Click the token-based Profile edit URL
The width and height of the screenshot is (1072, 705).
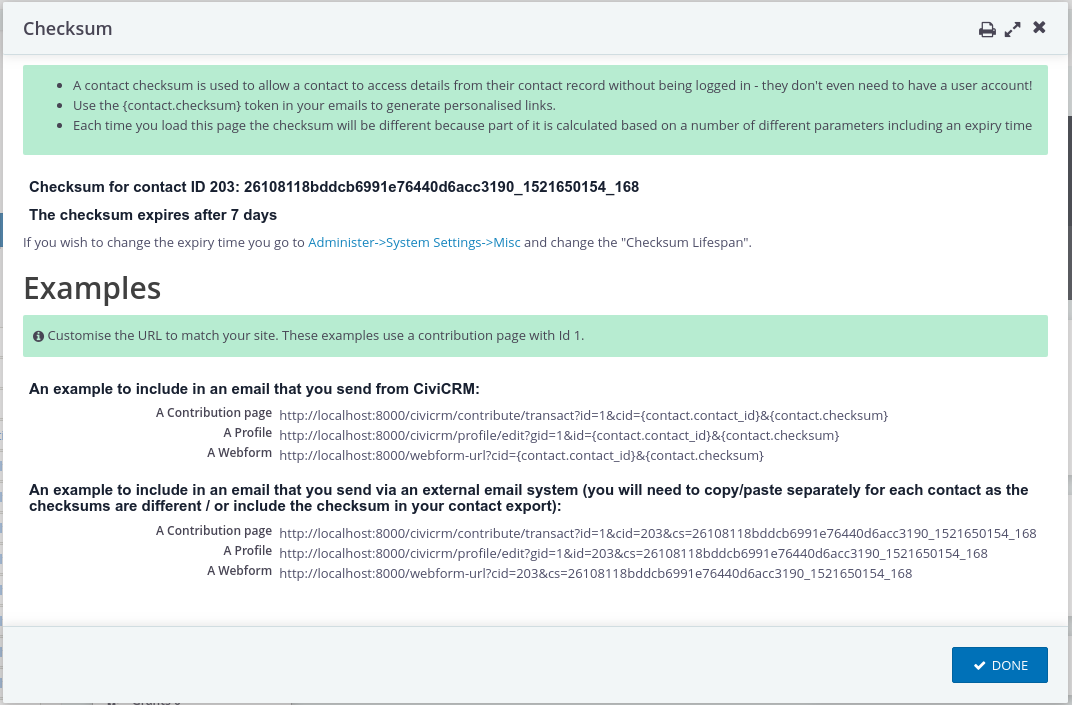[x=559, y=436]
